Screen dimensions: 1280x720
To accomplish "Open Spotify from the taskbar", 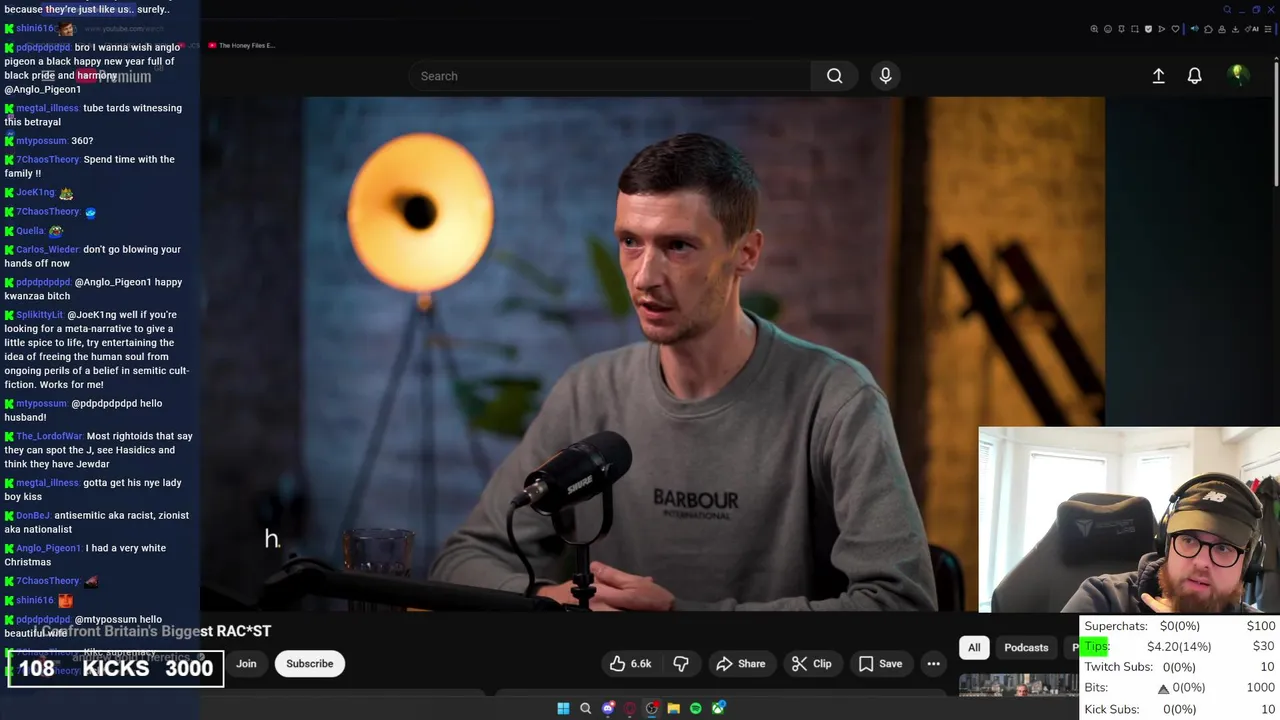I will tap(696, 708).
